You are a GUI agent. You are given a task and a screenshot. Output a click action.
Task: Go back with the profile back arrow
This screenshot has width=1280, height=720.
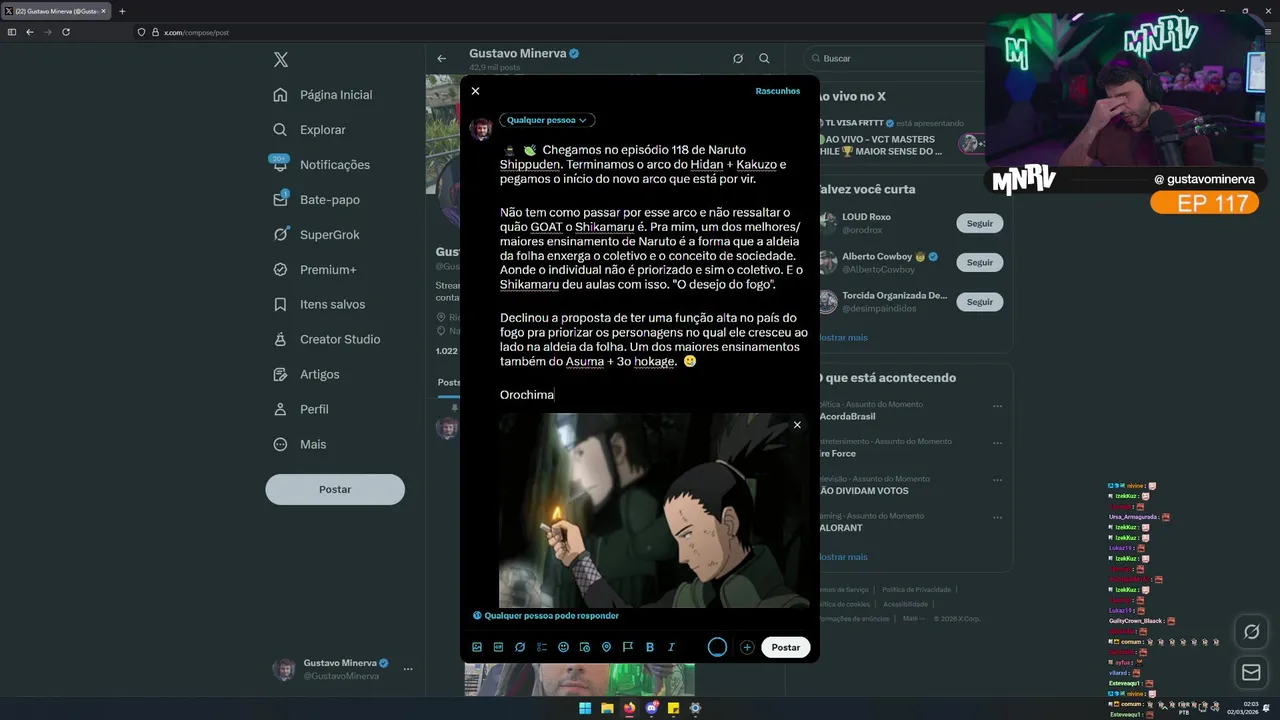point(441,58)
